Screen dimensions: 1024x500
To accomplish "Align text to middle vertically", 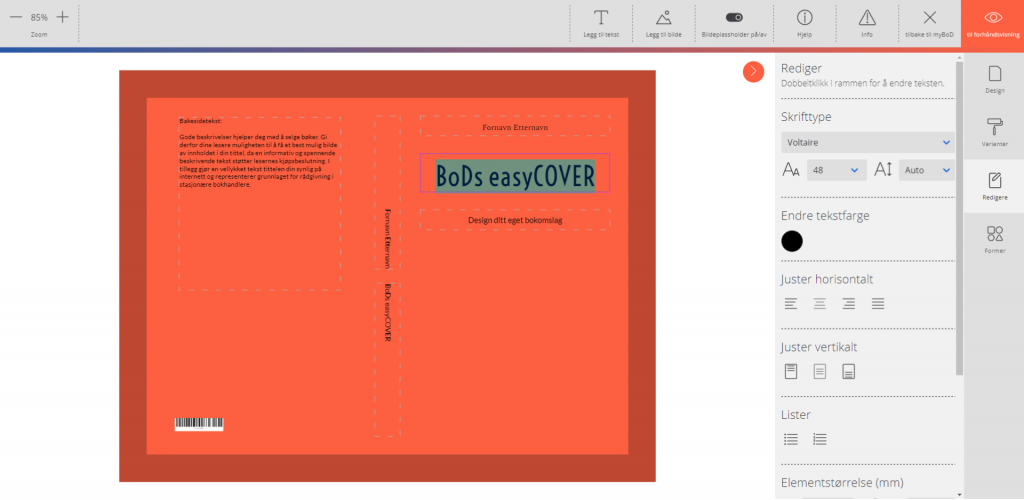I will pyautogui.click(x=820, y=371).
